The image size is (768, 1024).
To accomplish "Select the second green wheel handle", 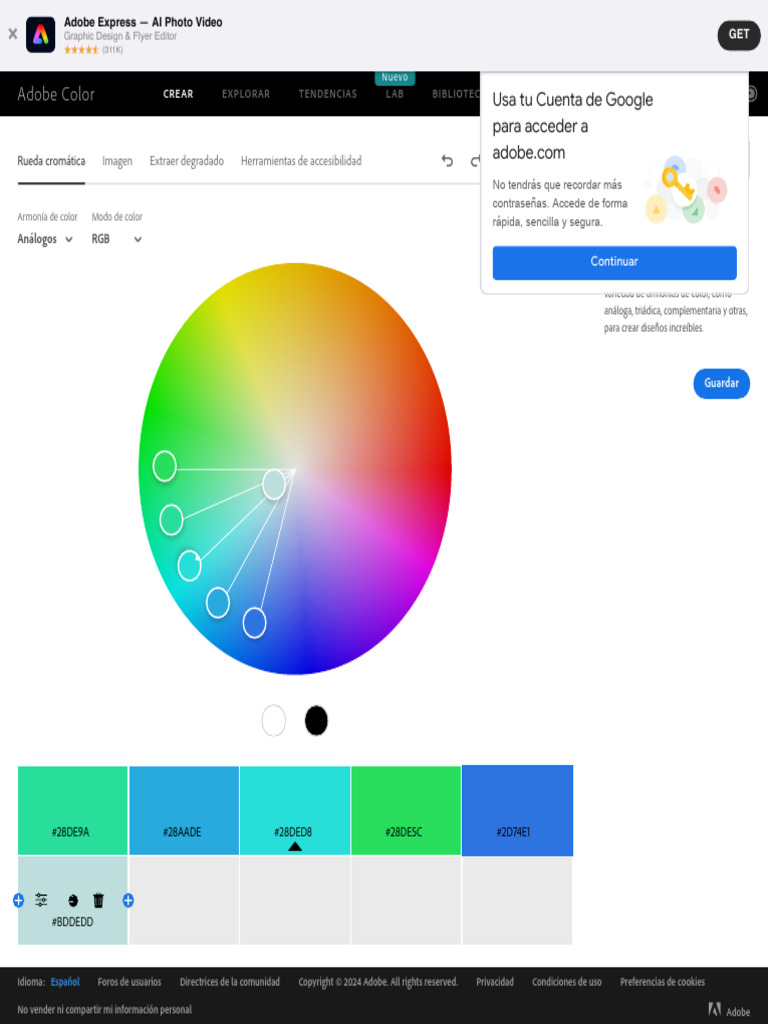I will click(171, 520).
